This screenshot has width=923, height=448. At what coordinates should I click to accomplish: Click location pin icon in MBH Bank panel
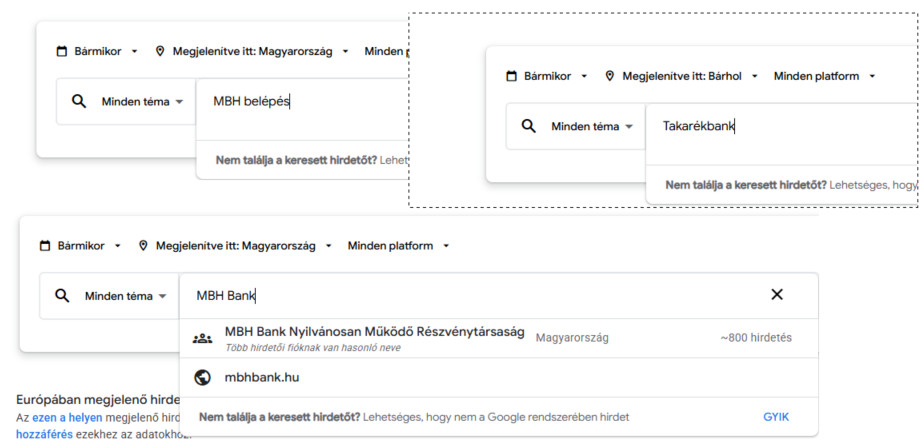pyautogui.click(x=143, y=245)
